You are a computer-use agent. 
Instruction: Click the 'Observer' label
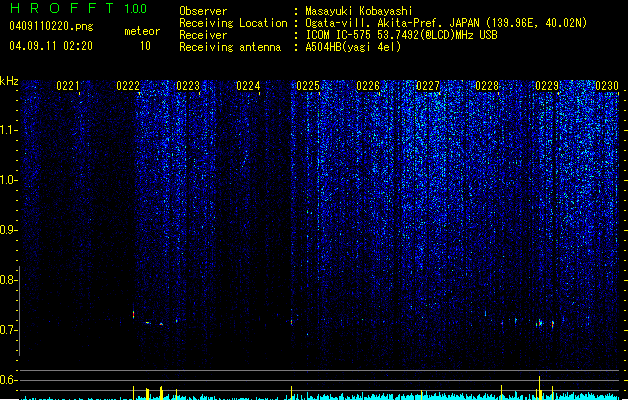coord(203,11)
